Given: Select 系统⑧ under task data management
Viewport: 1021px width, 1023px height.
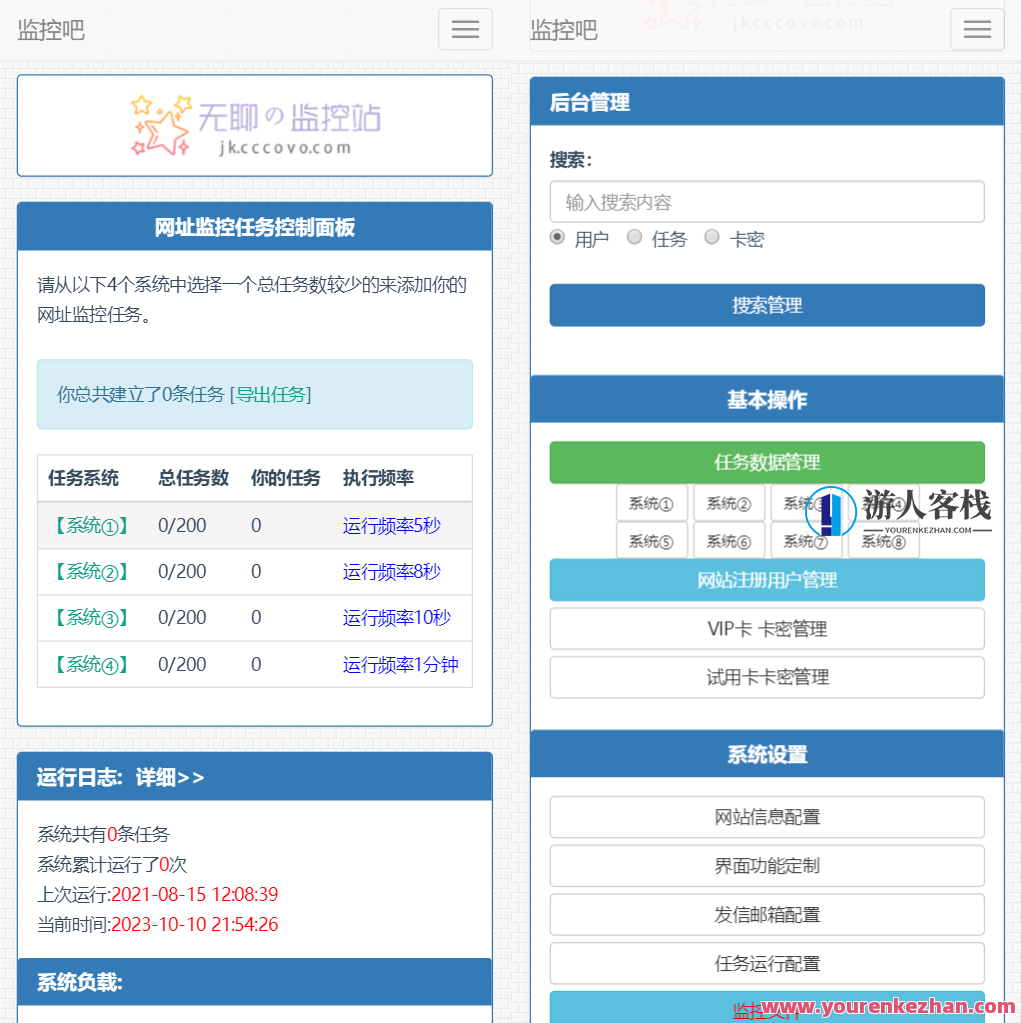Looking at the screenshot, I should 883,541.
